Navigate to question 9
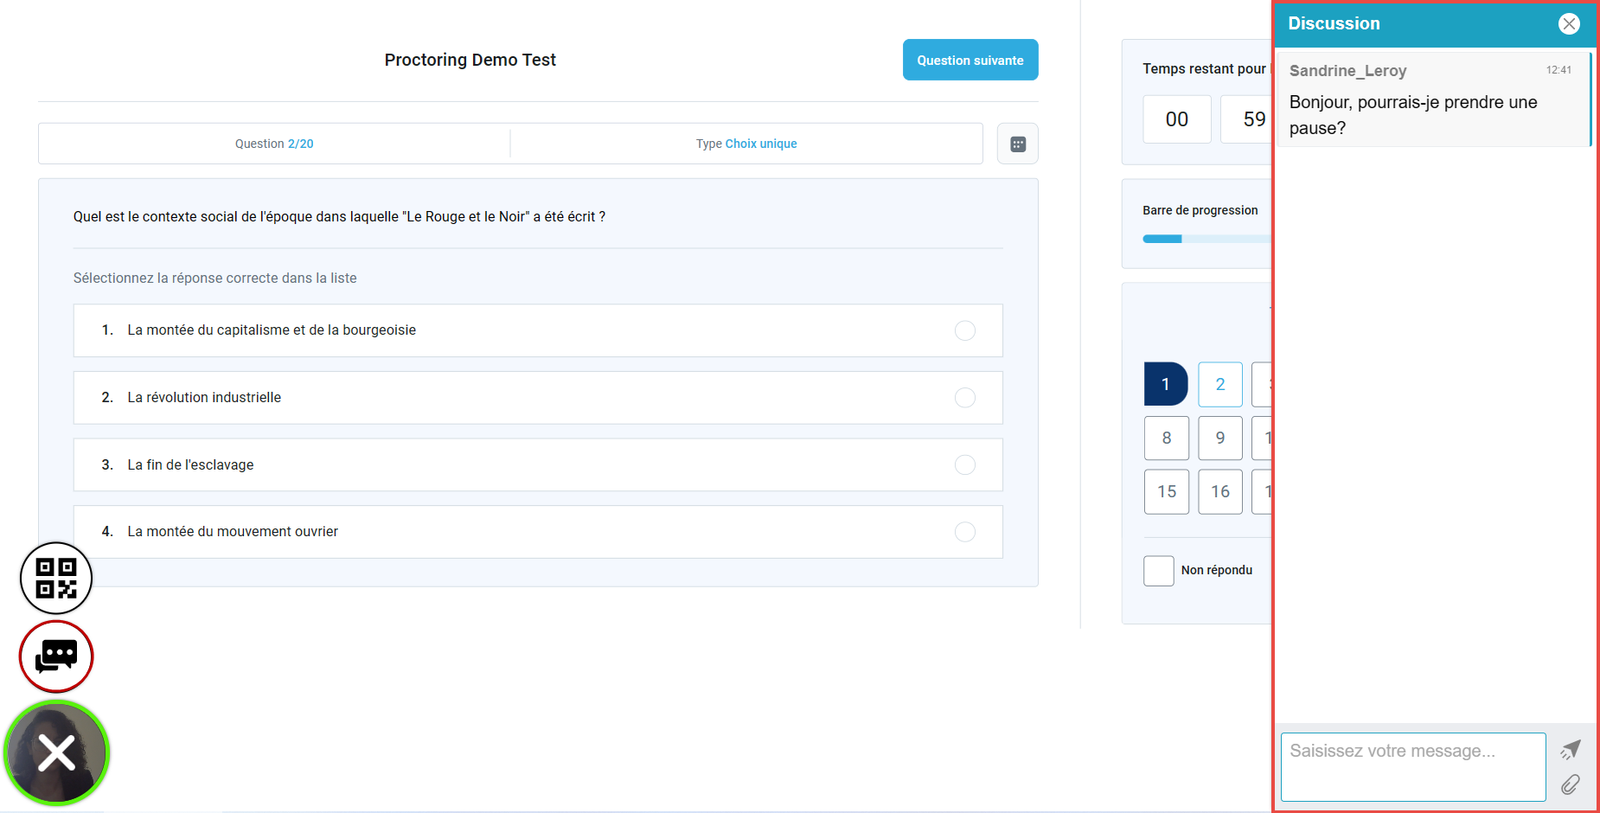Viewport: 1600px width, 813px height. [x=1219, y=438]
